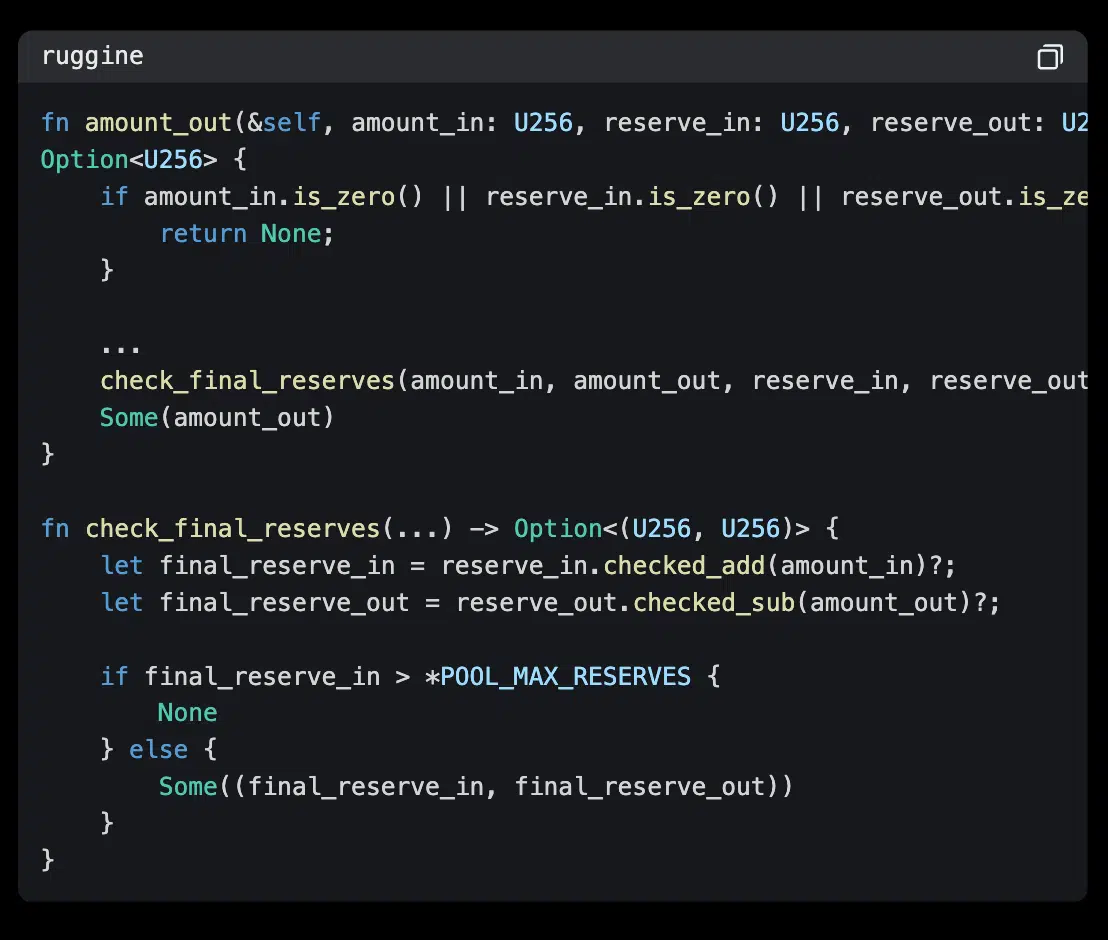The width and height of the screenshot is (1108, 940).
Task: Click the POOL_MAX_RESERVES constant
Action: [565, 676]
